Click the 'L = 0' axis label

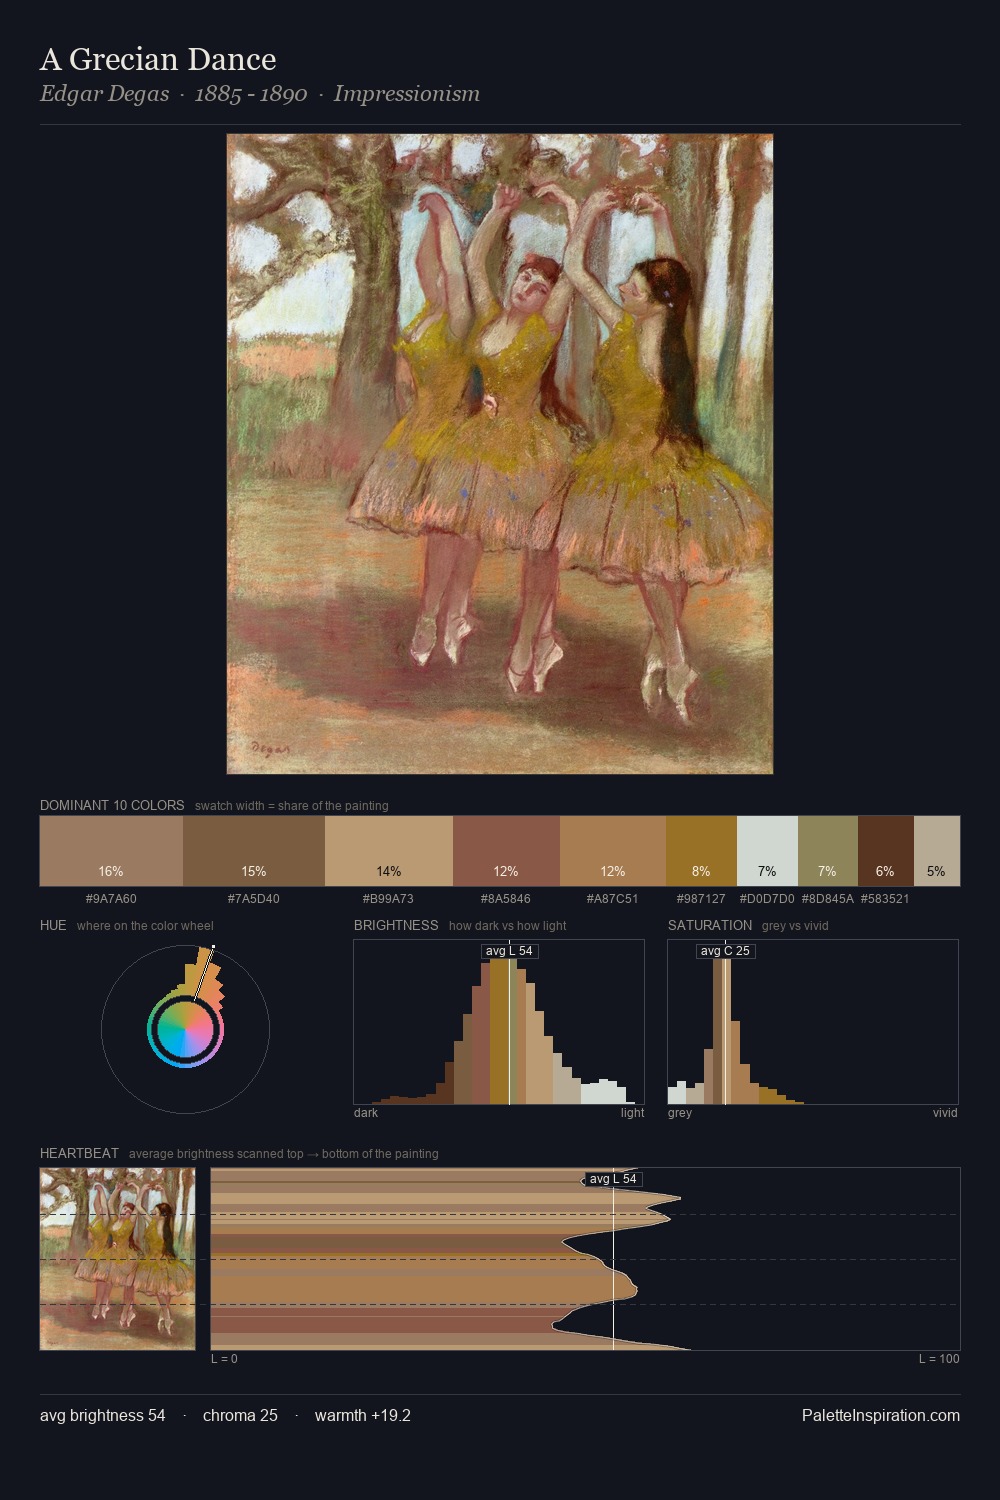[x=224, y=1359]
